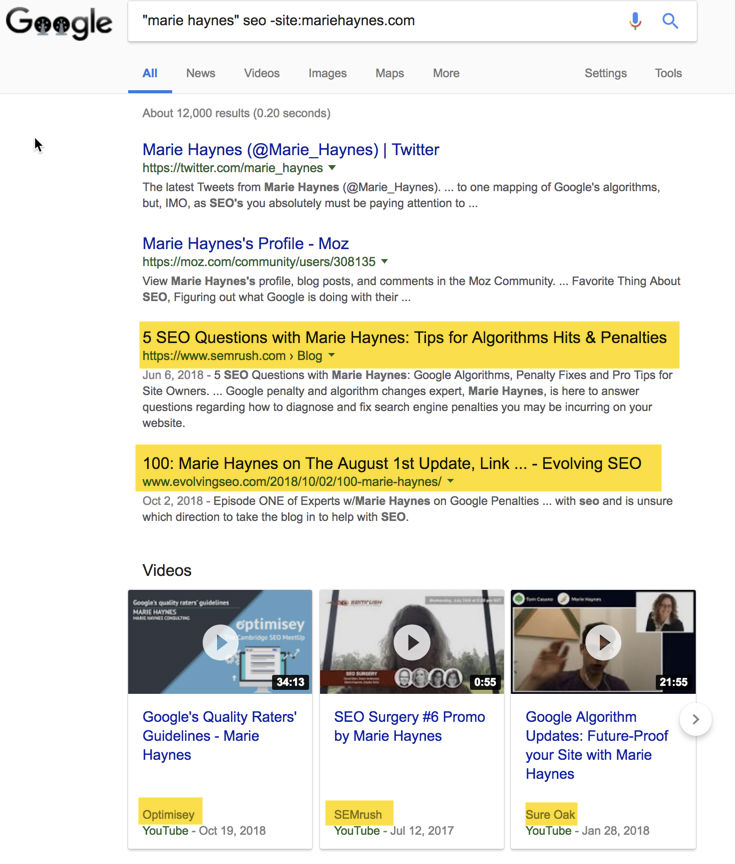
Task: Click the 'About 12,000 results' stats text
Action: 236,113
